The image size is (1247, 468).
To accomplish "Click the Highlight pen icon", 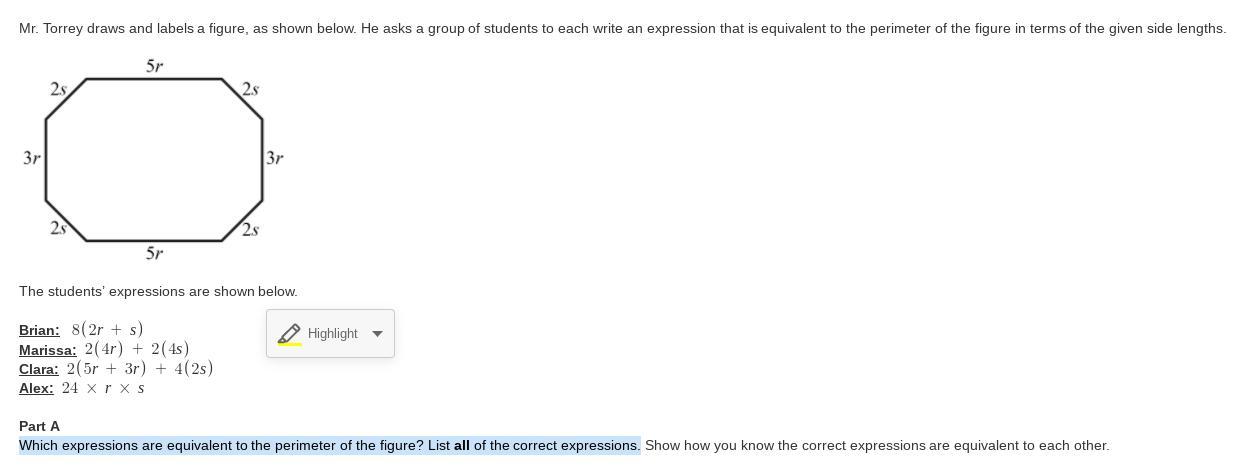I will [289, 334].
